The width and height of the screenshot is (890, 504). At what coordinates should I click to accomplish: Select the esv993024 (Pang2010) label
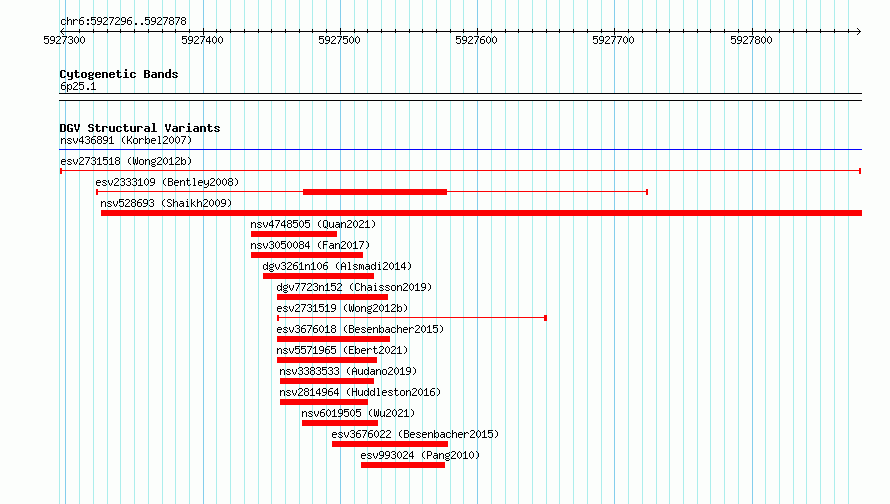point(420,455)
